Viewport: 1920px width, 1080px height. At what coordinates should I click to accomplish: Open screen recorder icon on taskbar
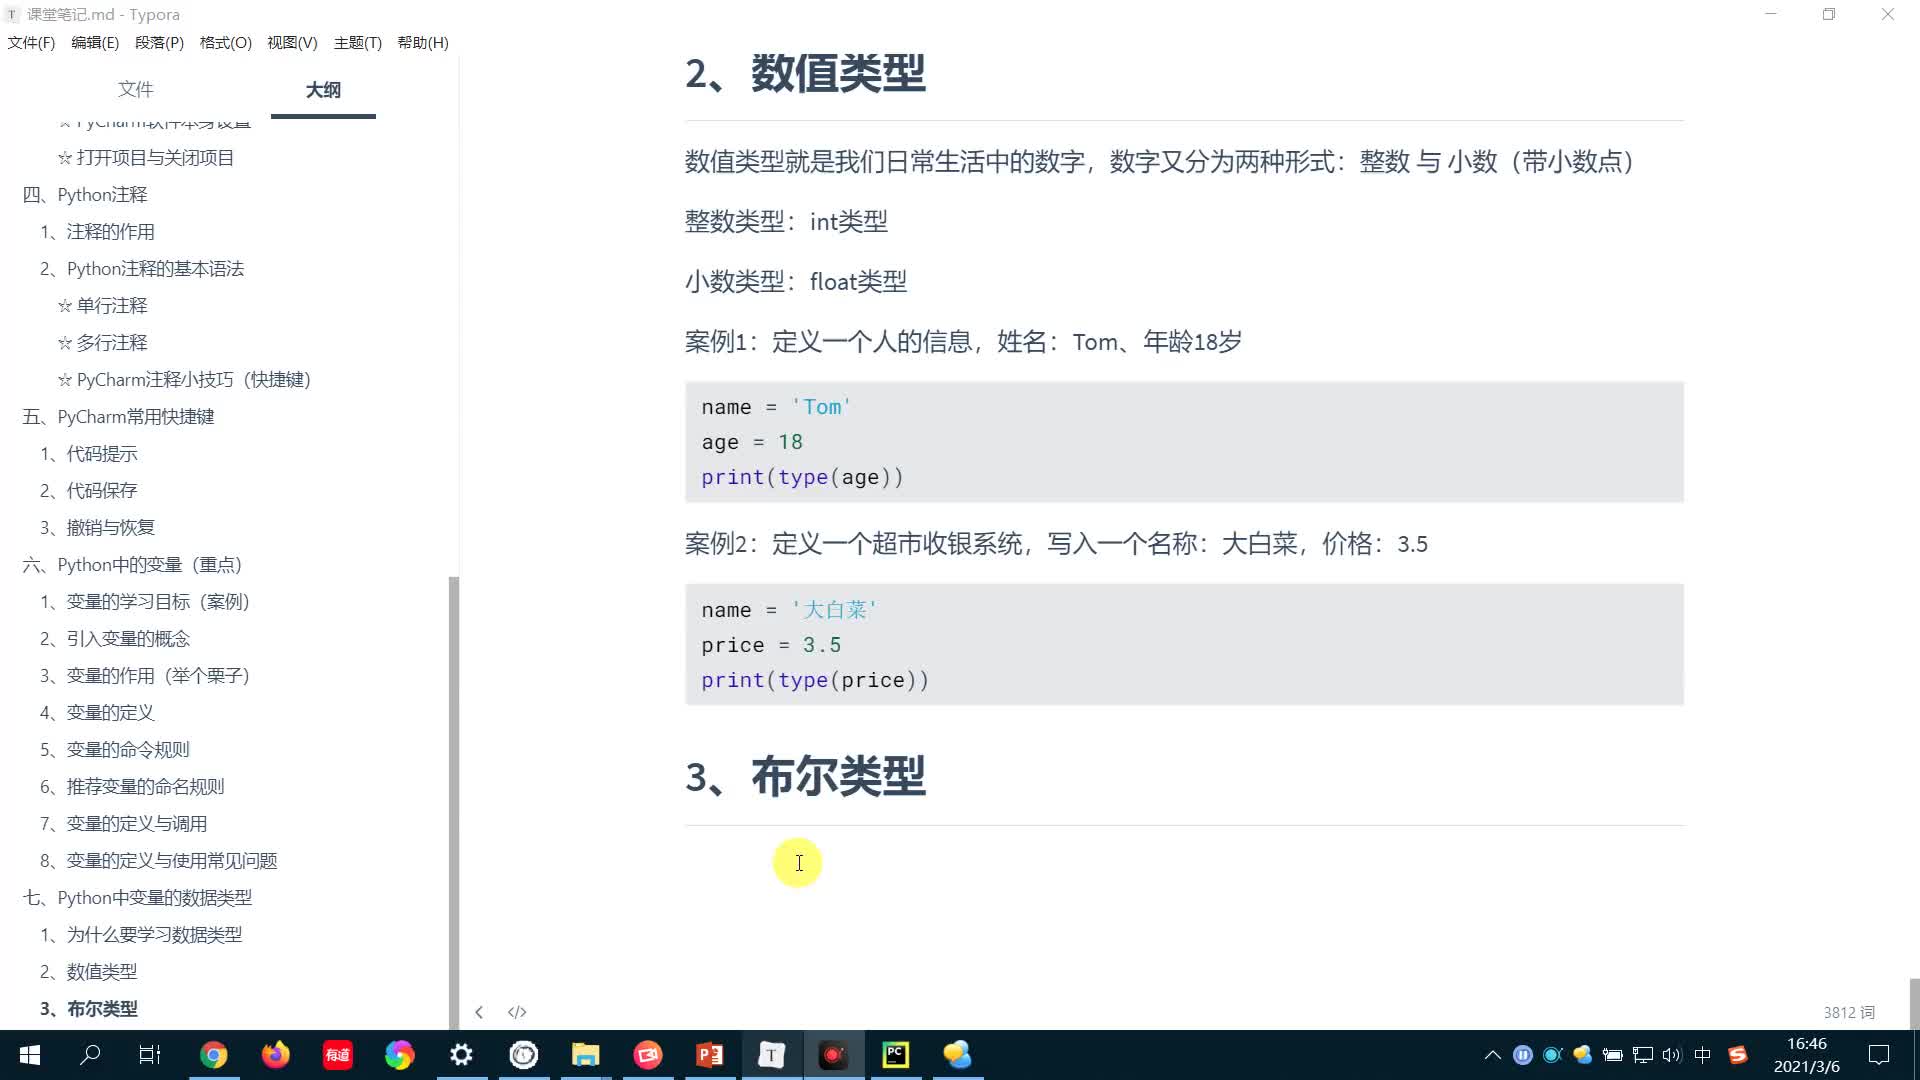pos(833,1055)
